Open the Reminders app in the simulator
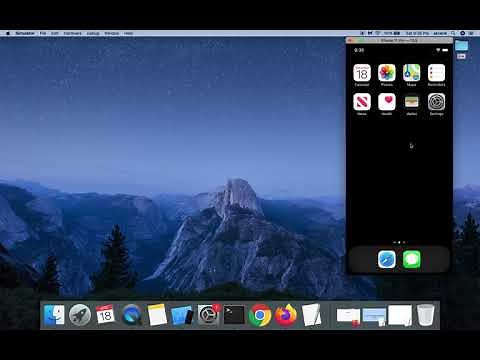 tap(436, 73)
